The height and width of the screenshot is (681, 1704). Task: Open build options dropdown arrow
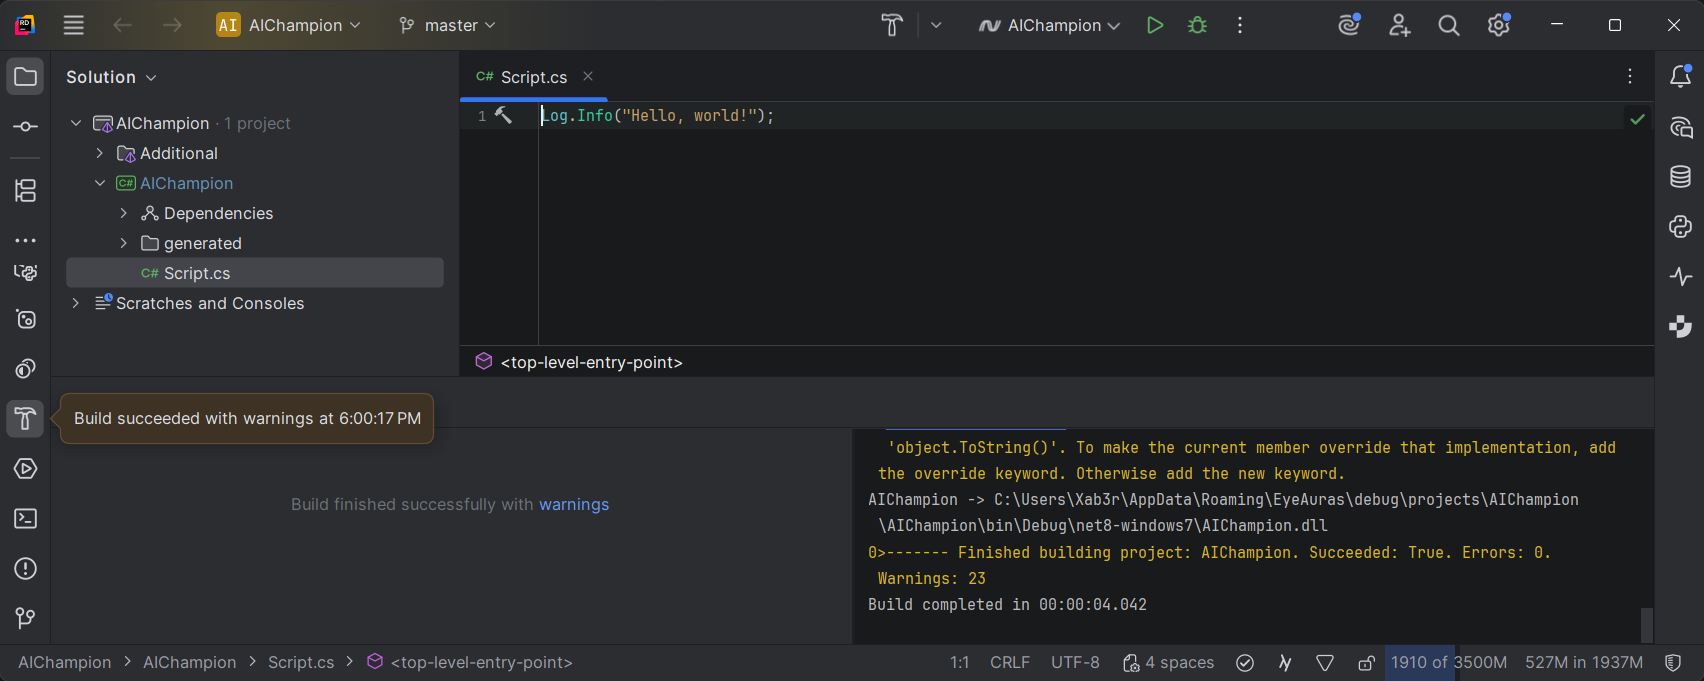pos(936,25)
